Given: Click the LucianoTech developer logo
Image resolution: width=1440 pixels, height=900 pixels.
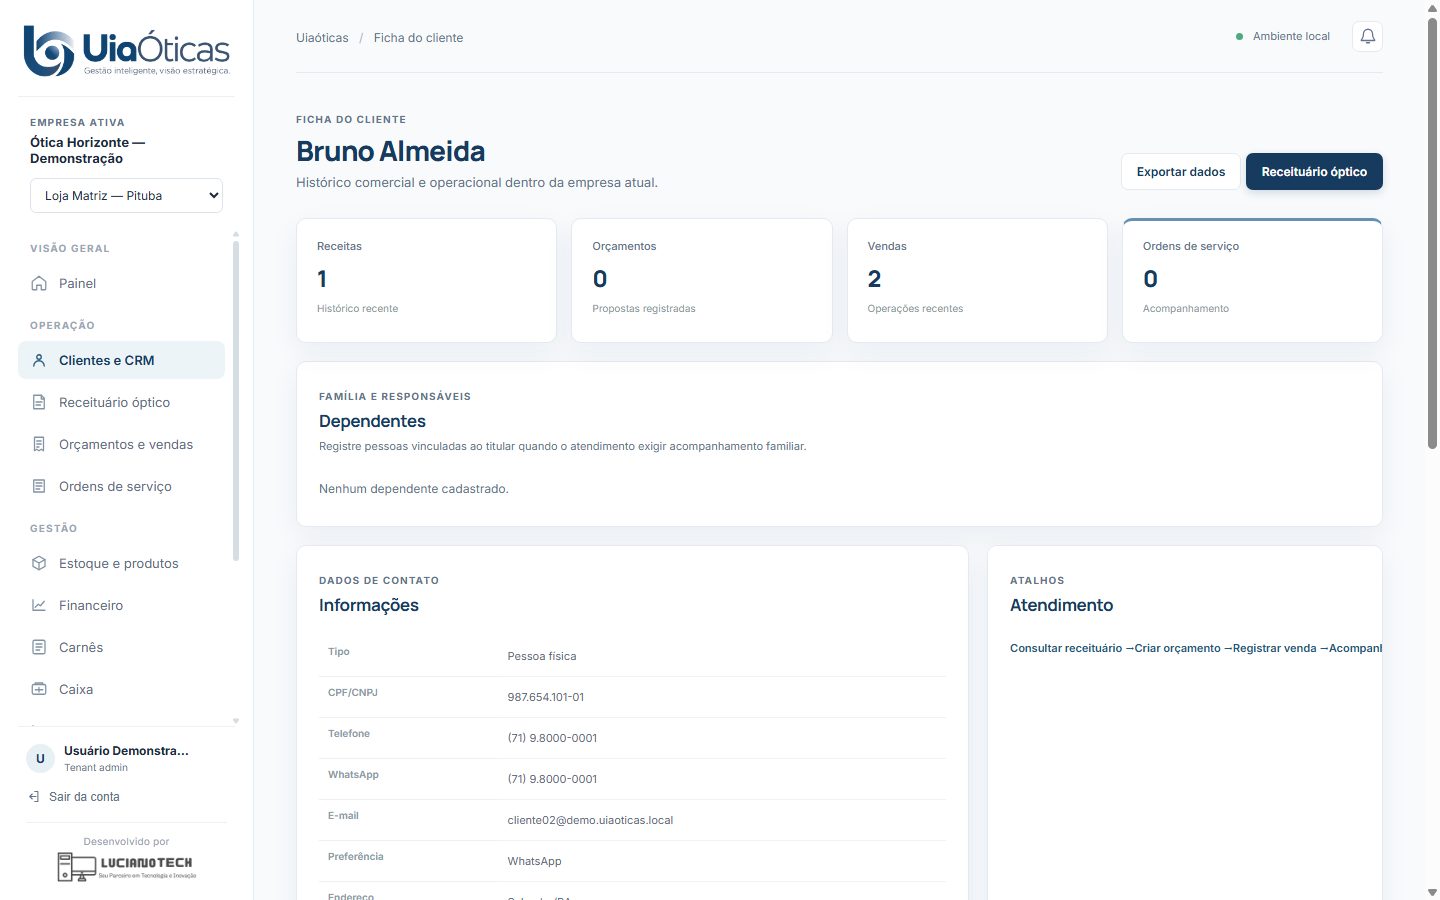Looking at the screenshot, I should coord(126,866).
